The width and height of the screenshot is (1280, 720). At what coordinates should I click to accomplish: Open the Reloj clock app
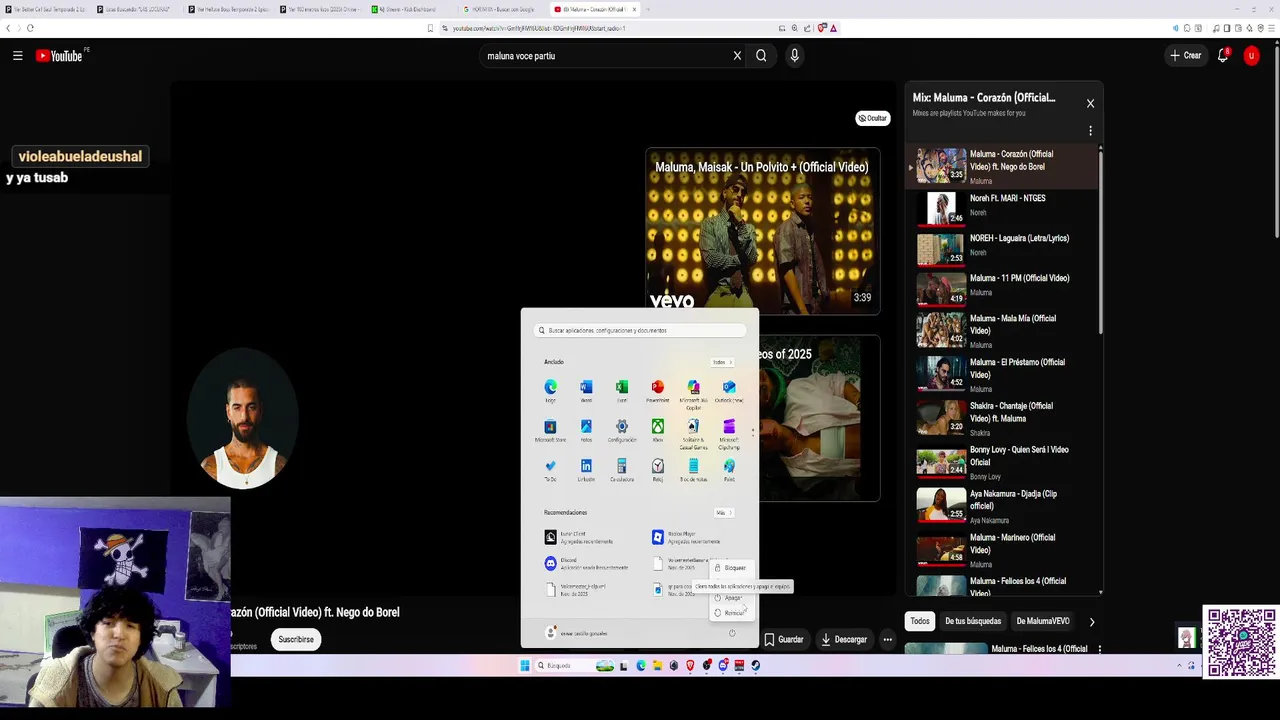click(x=657, y=469)
